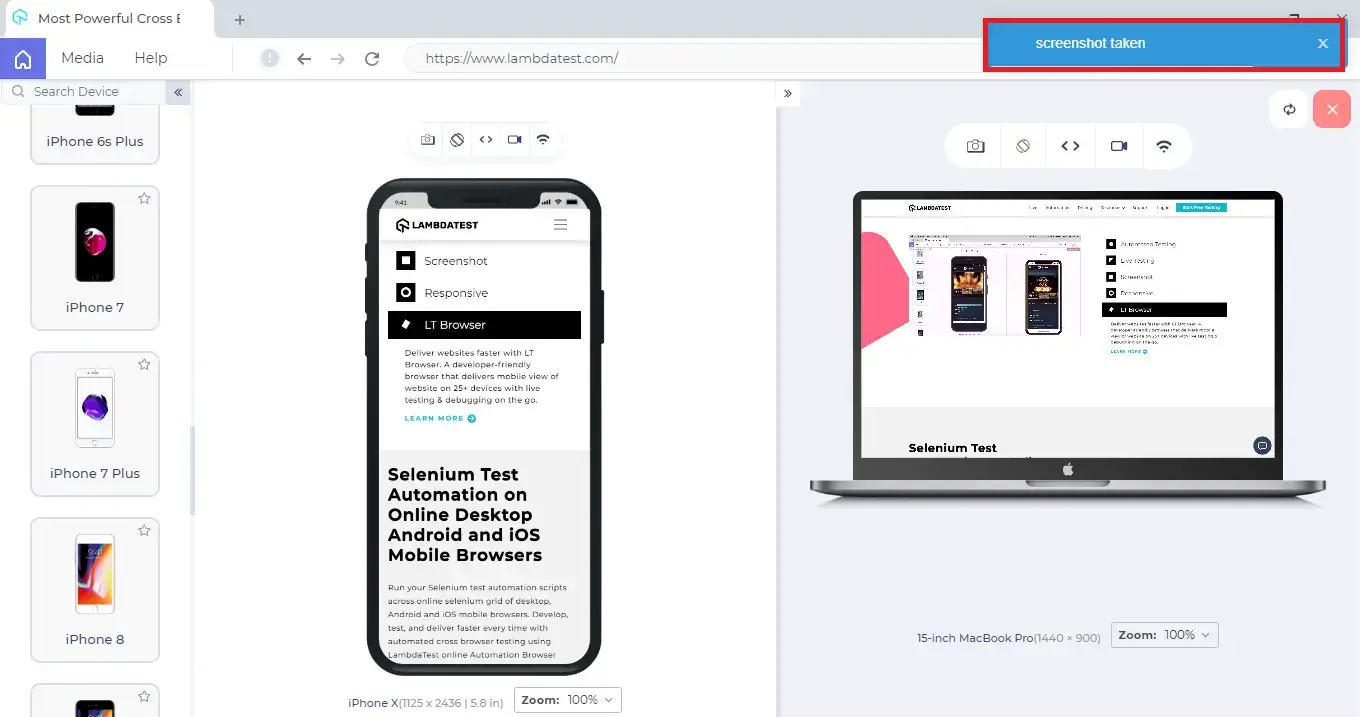Open the MacBook Pro zoom dropdown
Image resolution: width=1360 pixels, height=717 pixels.
pyautogui.click(x=1165, y=635)
